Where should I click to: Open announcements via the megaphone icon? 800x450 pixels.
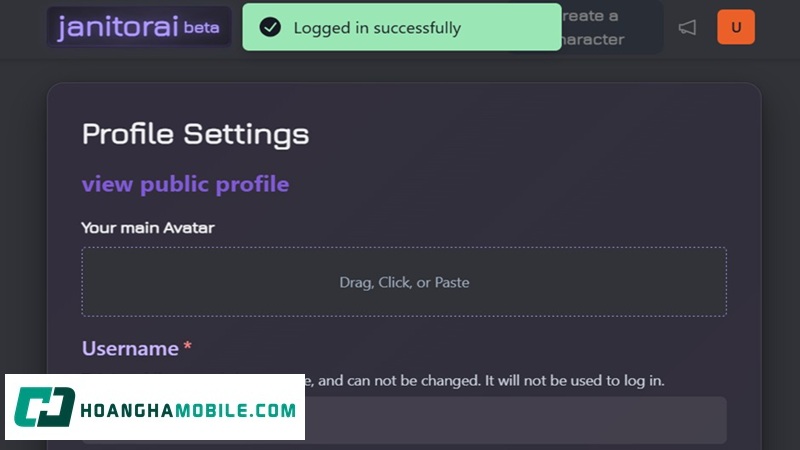pos(687,28)
